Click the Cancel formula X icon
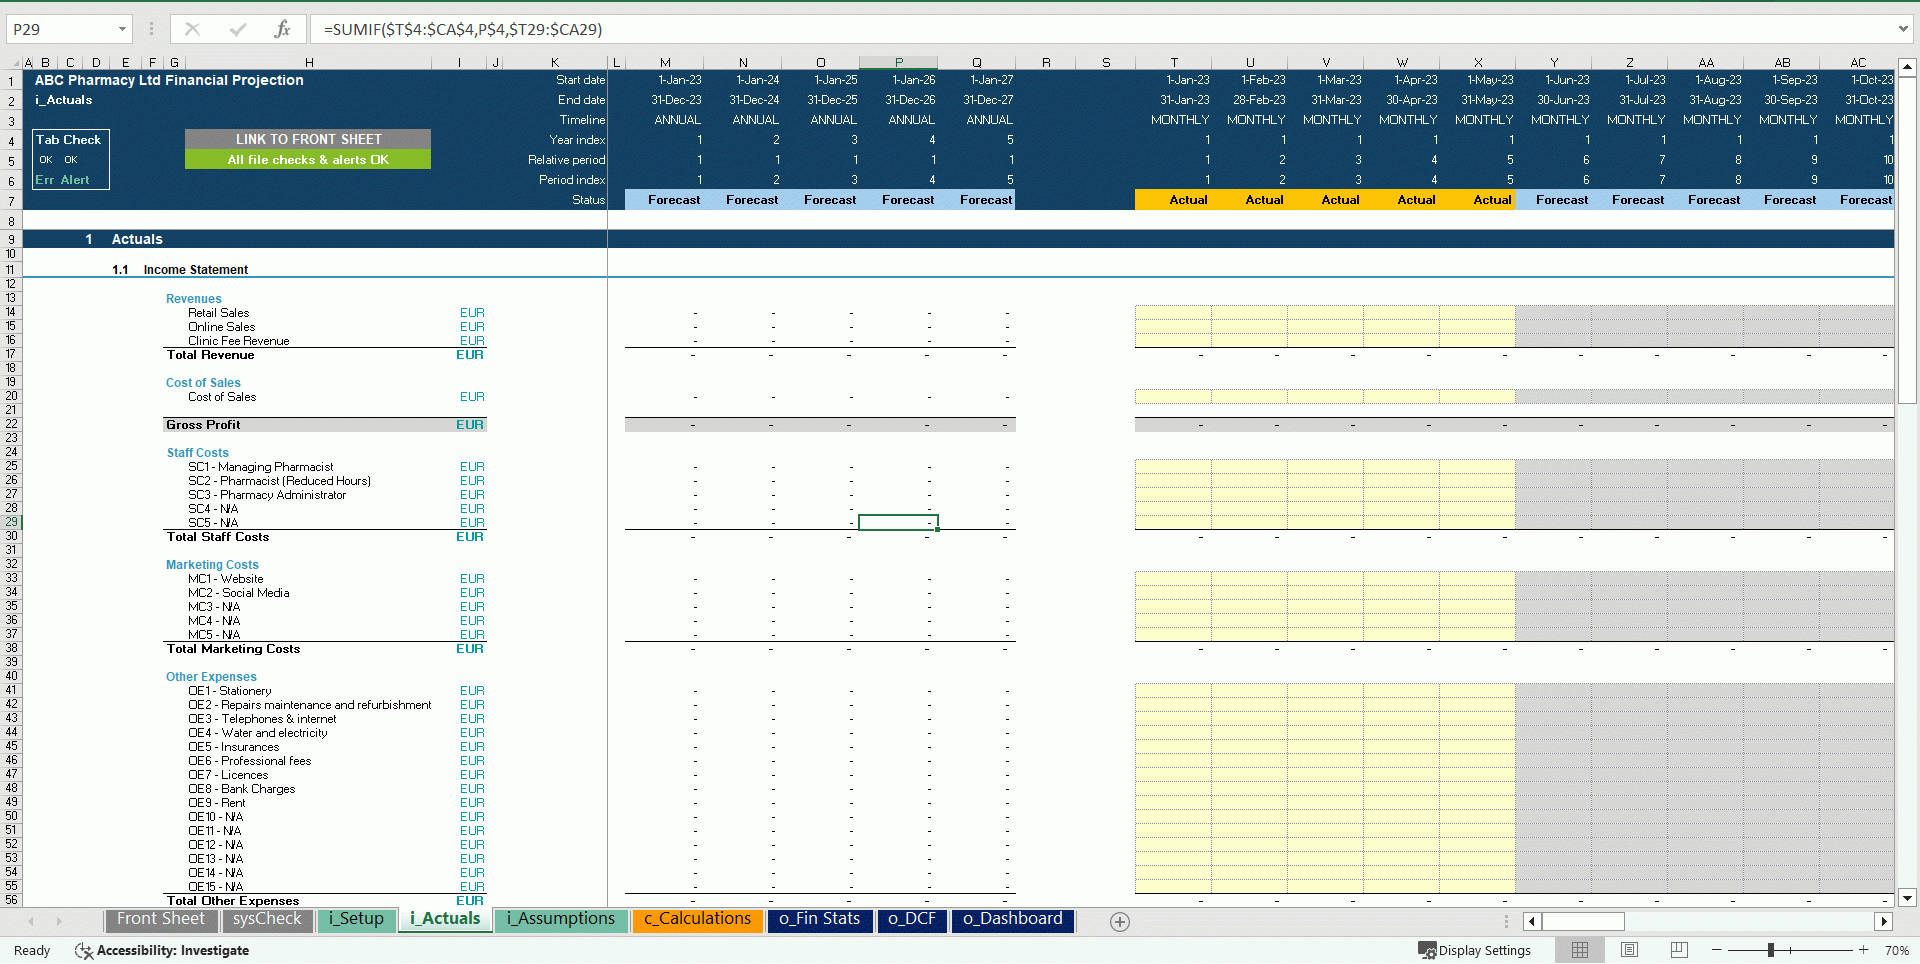The height and width of the screenshot is (964, 1920). click(192, 29)
